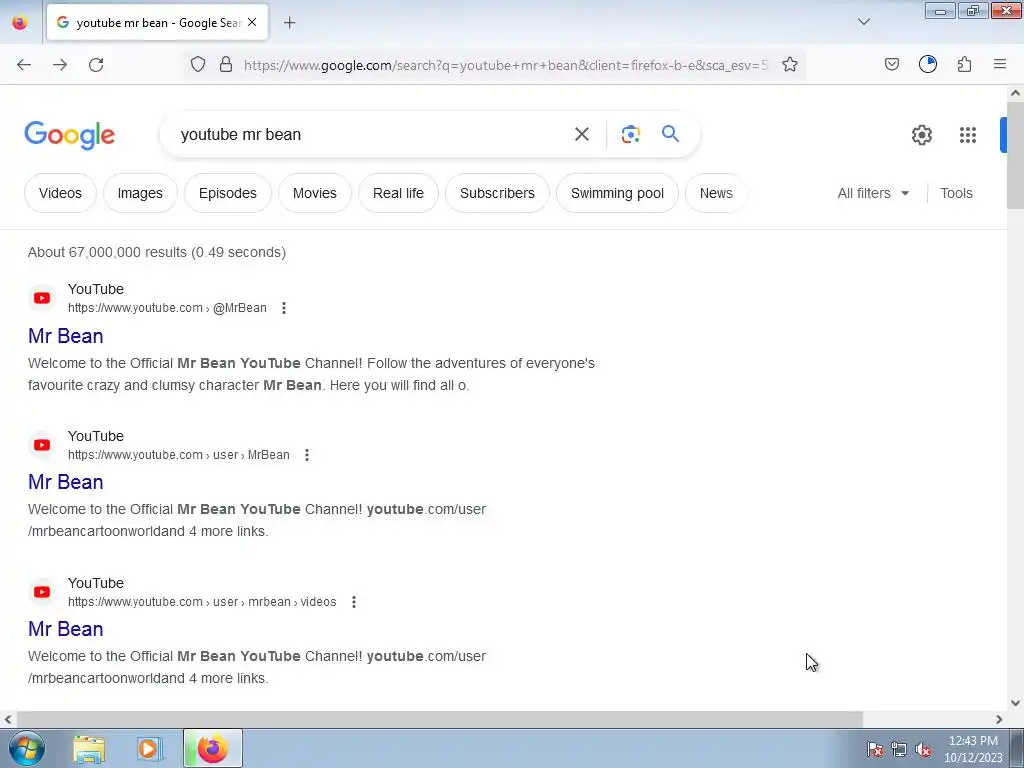Expand the All filters dropdown
This screenshot has height=768, width=1024.
(873, 193)
